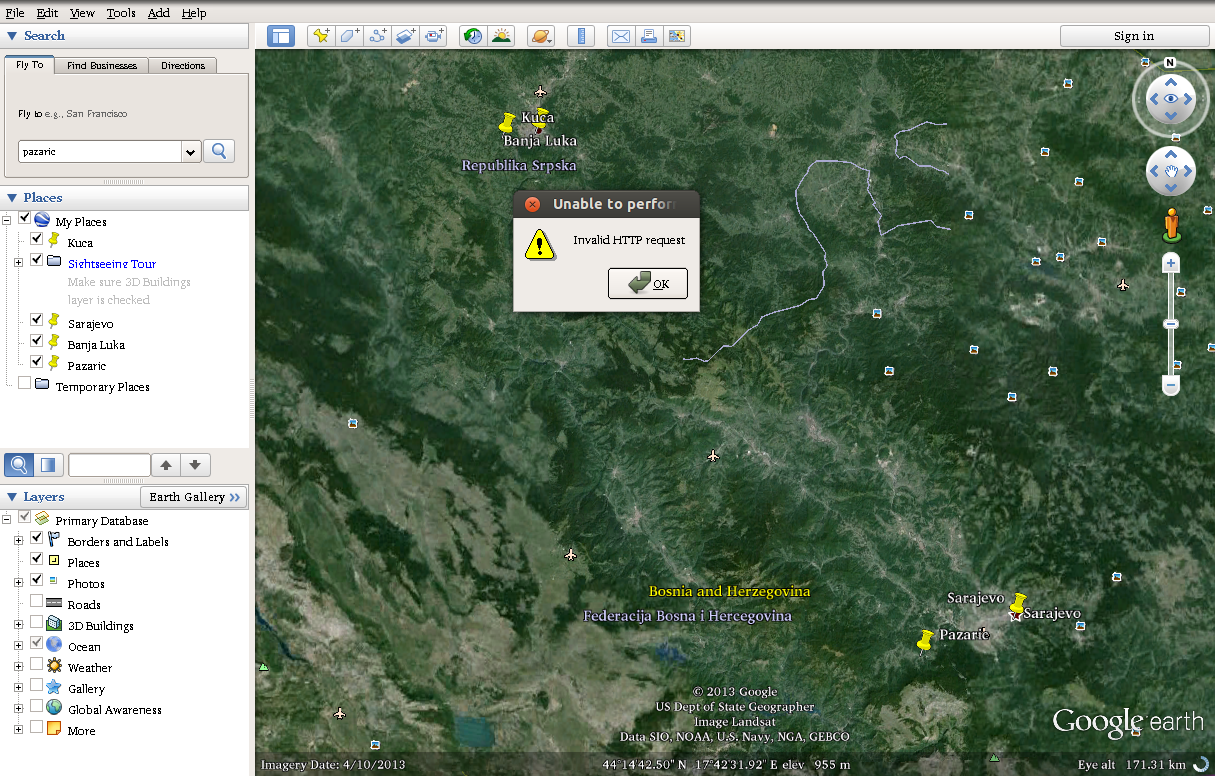Click the search magnifier button
The height and width of the screenshot is (776, 1215).
coord(219,151)
